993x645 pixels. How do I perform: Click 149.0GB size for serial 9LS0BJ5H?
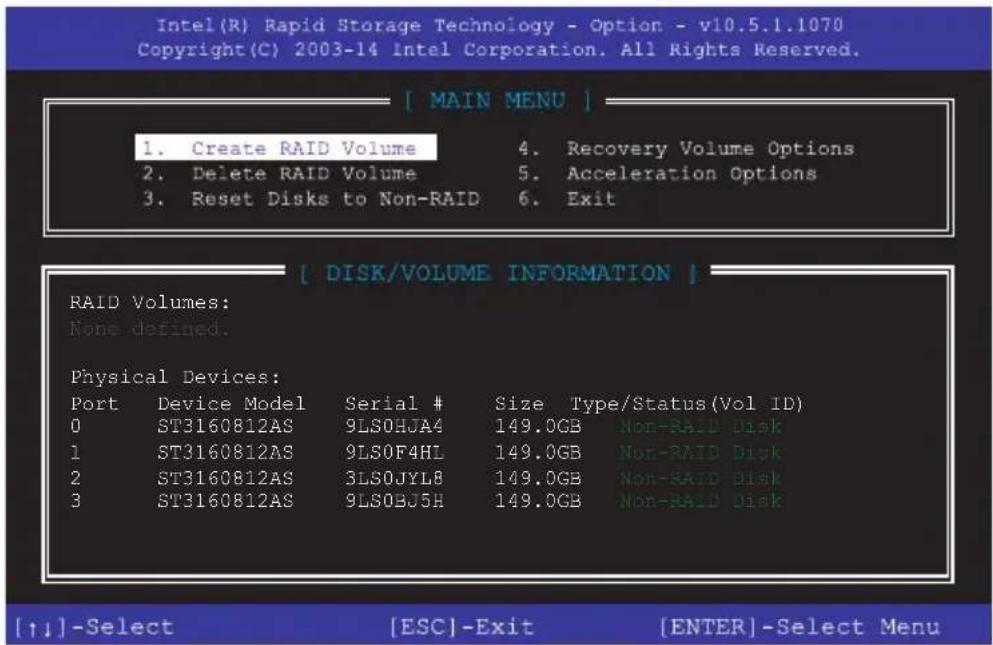538,501
